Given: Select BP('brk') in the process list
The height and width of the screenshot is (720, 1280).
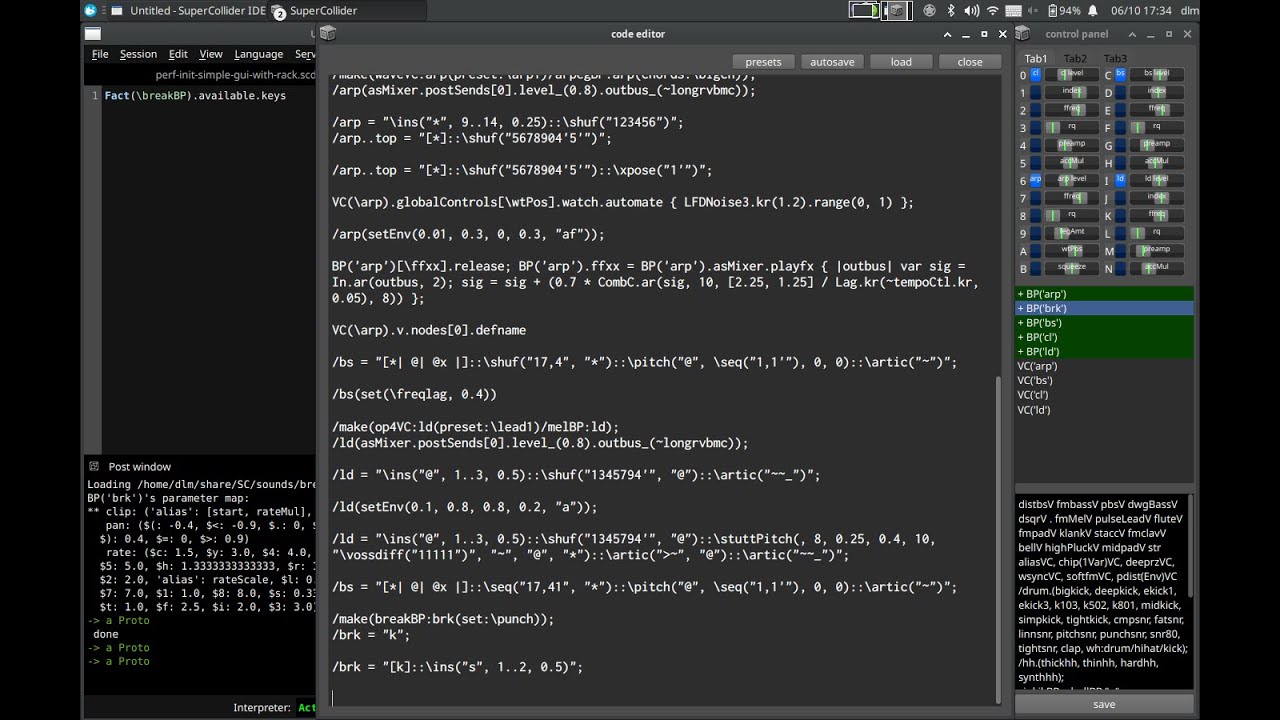Looking at the screenshot, I should [x=1104, y=309].
